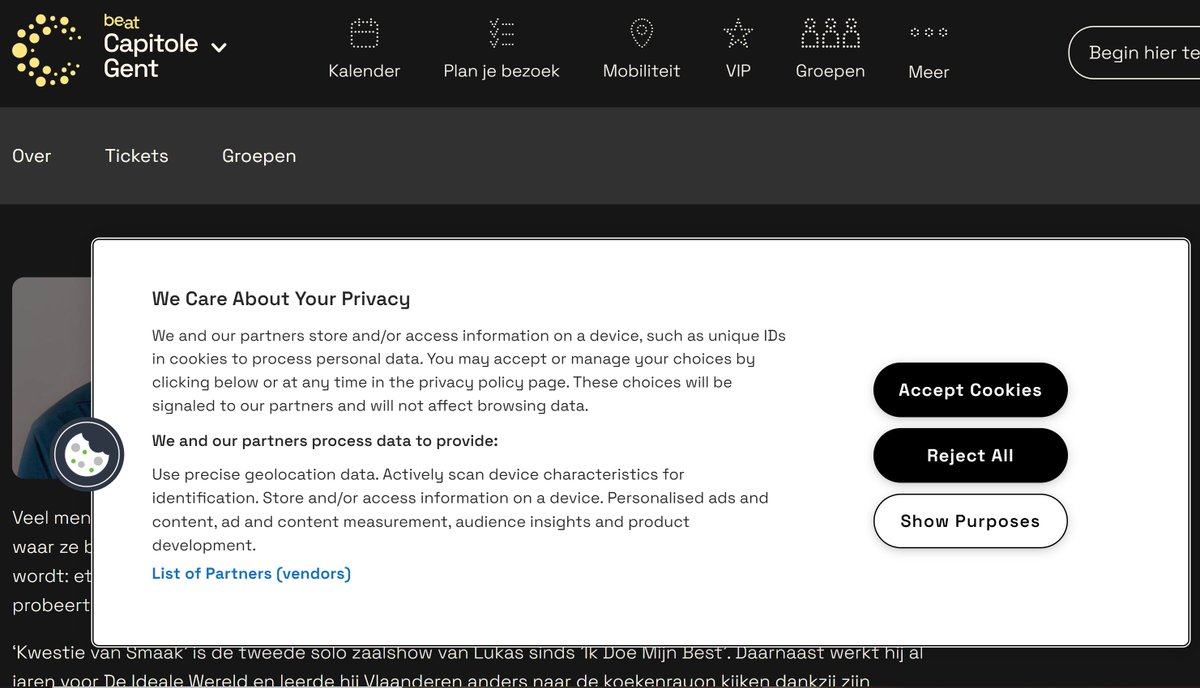Click the 'Kwestie van Smaak' paragraph text
Screen dimensions: 1200x688
[x=467, y=667]
